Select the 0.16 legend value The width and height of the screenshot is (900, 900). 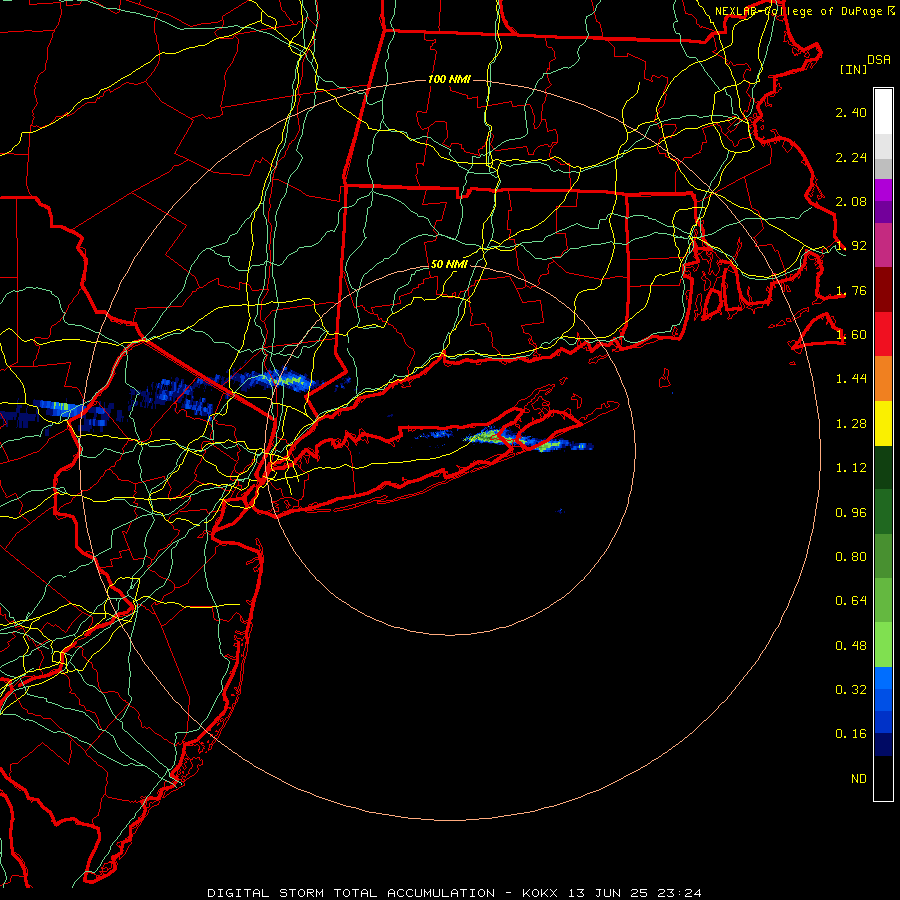851,734
